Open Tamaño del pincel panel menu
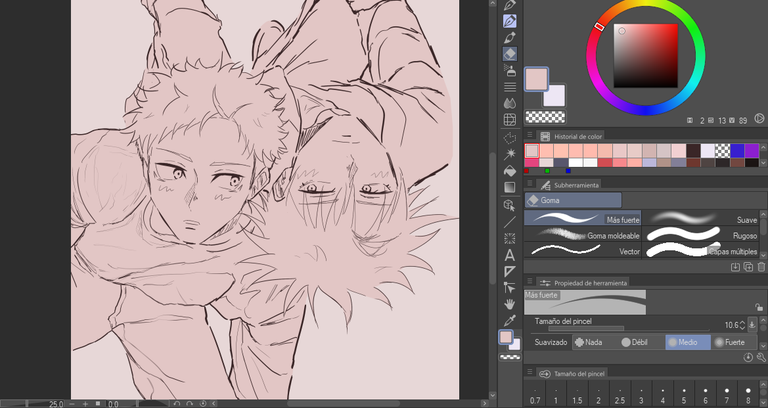Viewport: 768px width, 408px height. pyautogui.click(x=529, y=373)
